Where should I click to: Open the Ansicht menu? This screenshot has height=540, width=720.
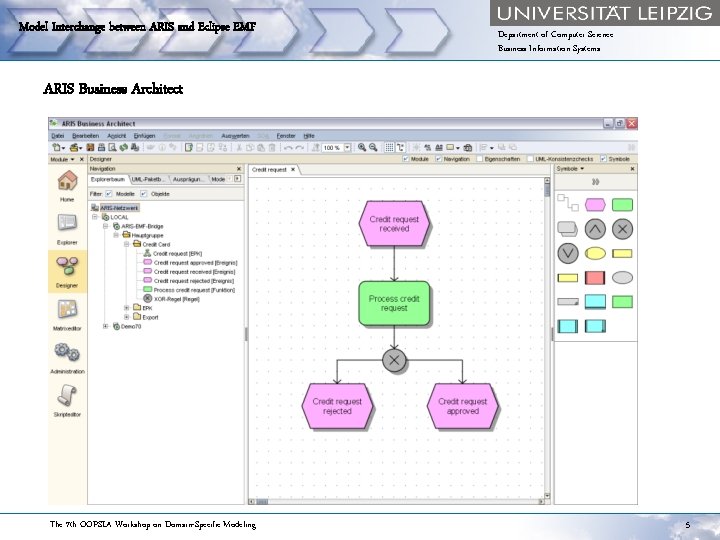[117, 136]
